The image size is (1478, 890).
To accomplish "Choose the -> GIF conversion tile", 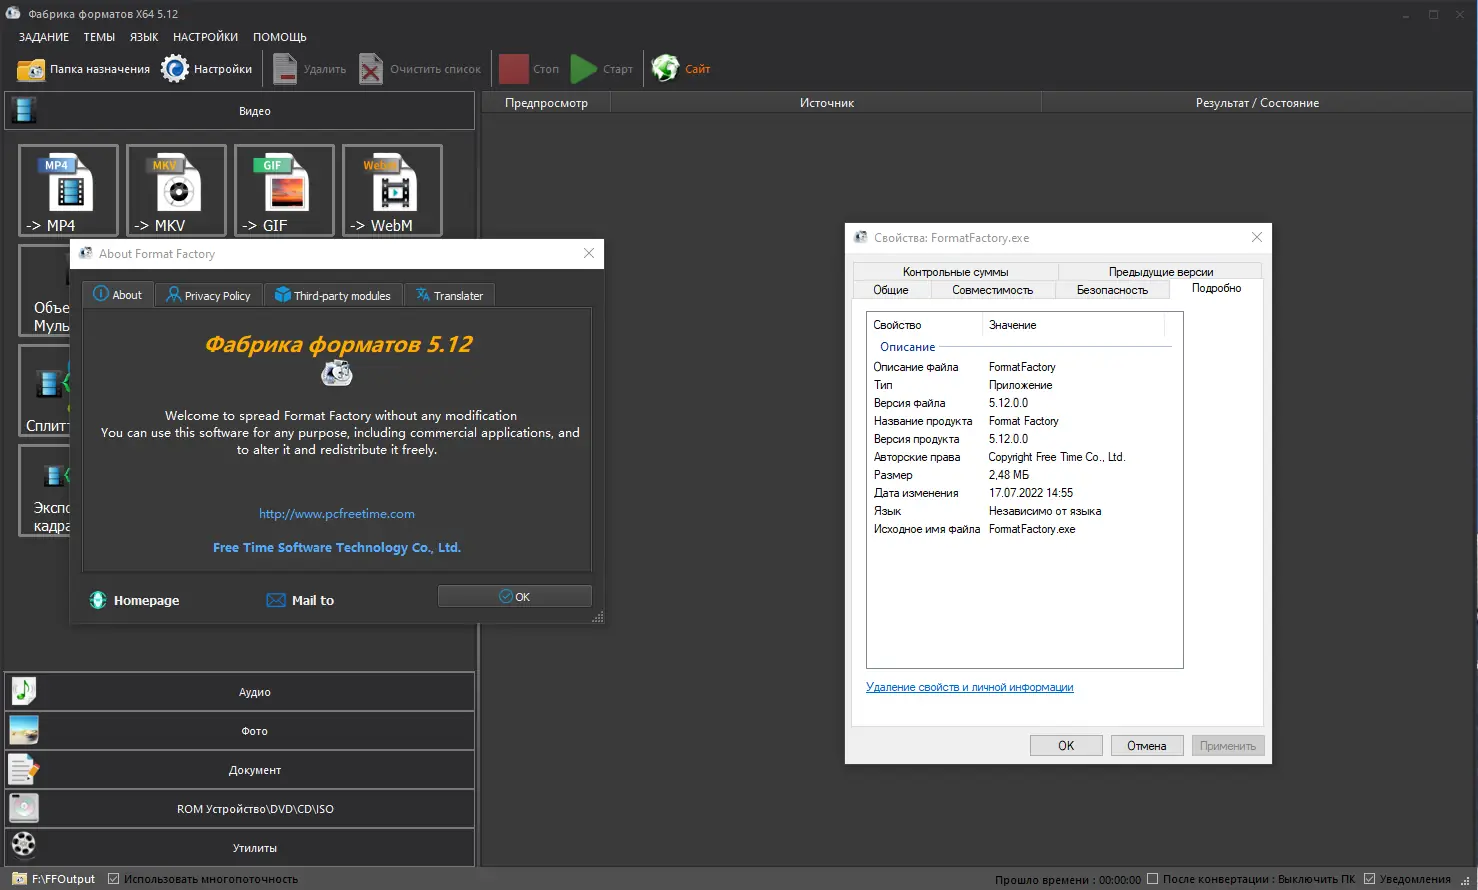I will pyautogui.click(x=284, y=190).
